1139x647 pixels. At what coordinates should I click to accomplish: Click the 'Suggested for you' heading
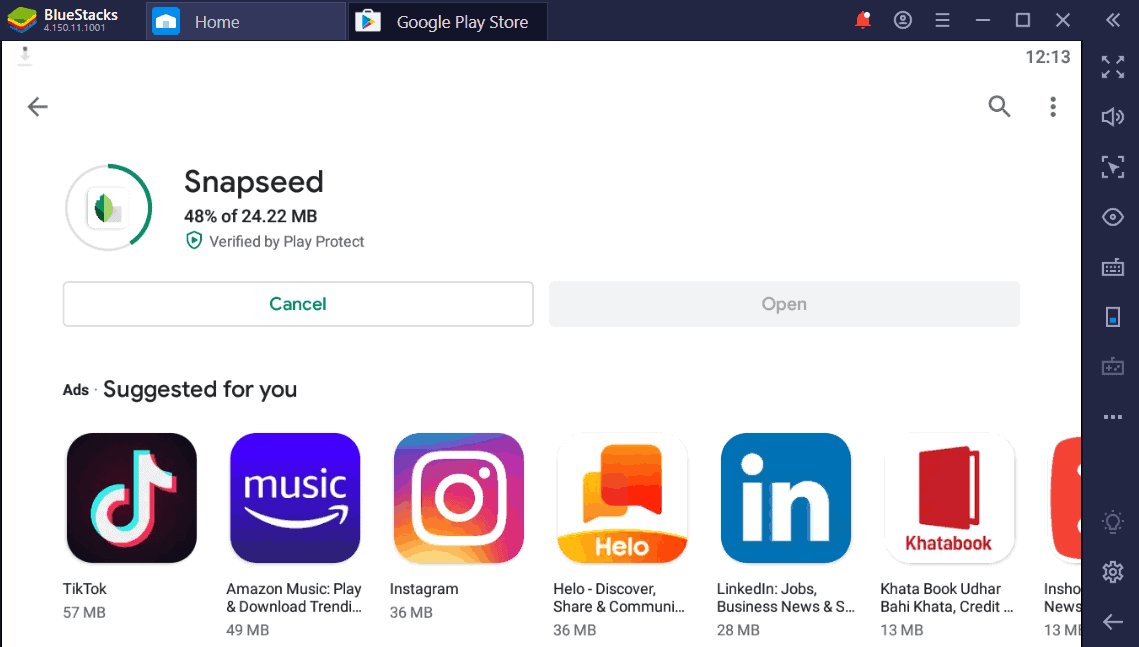point(200,389)
